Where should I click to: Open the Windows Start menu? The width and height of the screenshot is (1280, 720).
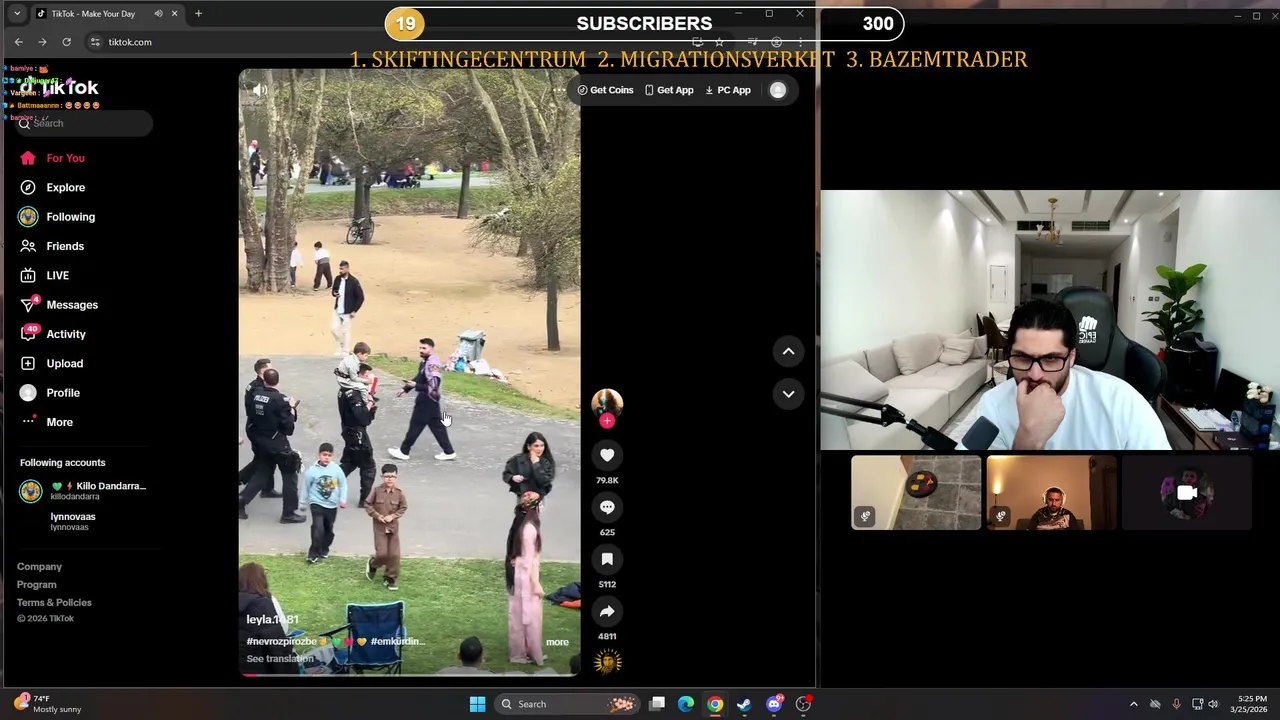pyautogui.click(x=477, y=704)
